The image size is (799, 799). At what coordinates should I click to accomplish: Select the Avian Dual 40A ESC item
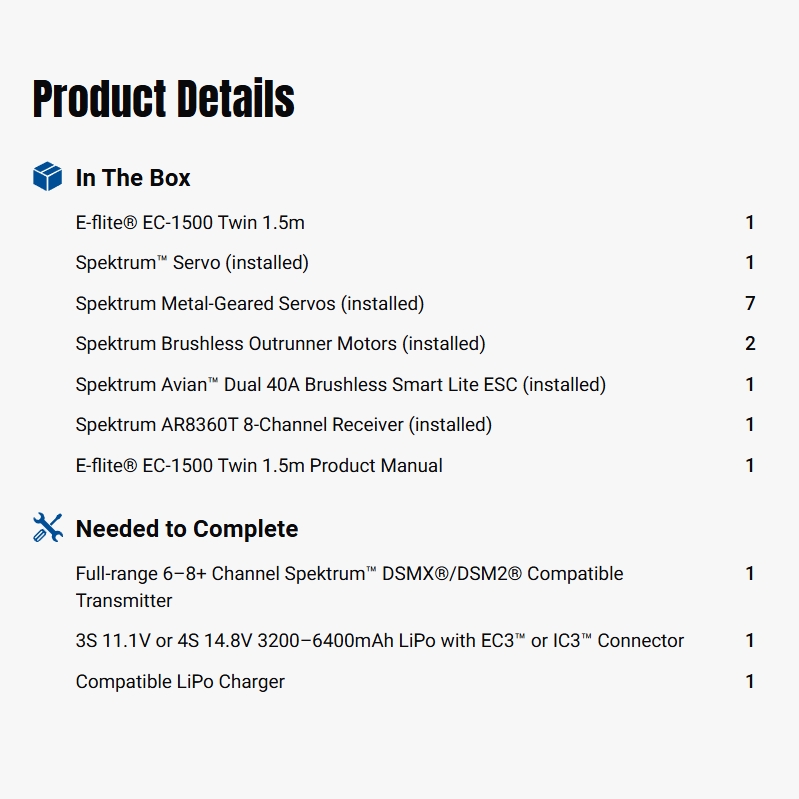(341, 385)
